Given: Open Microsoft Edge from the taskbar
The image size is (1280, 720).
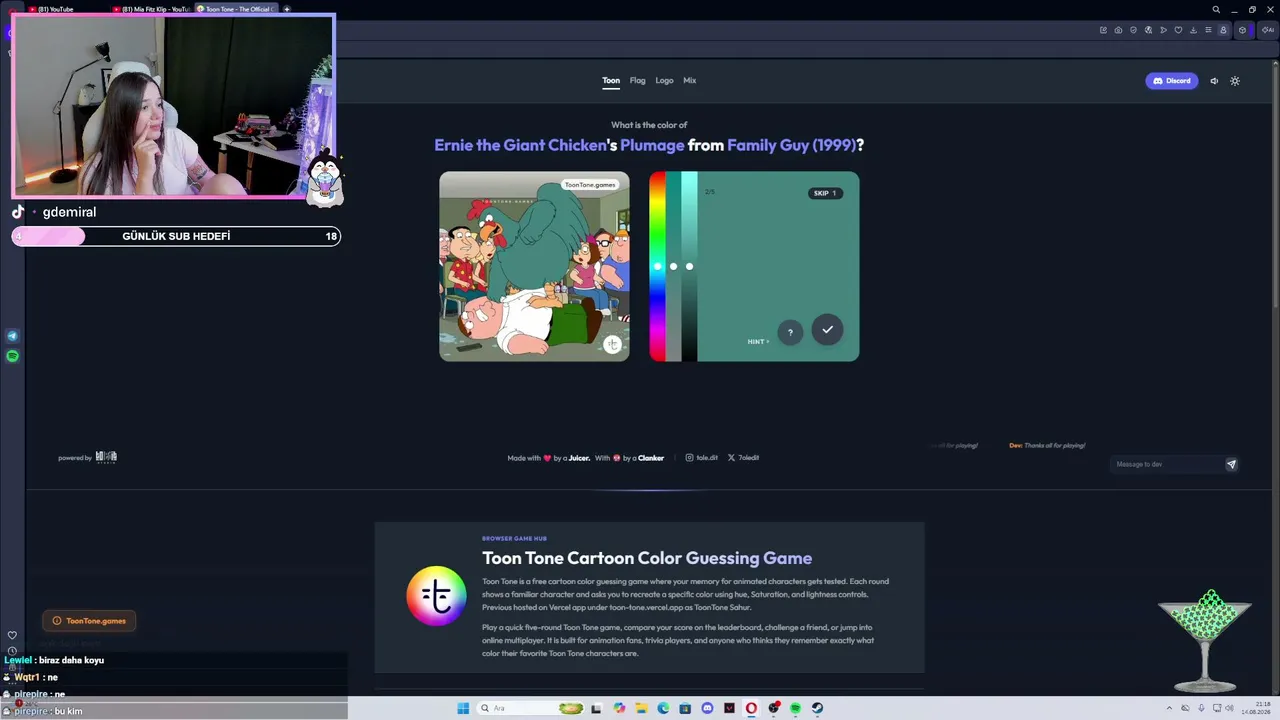Looking at the screenshot, I should (x=663, y=708).
